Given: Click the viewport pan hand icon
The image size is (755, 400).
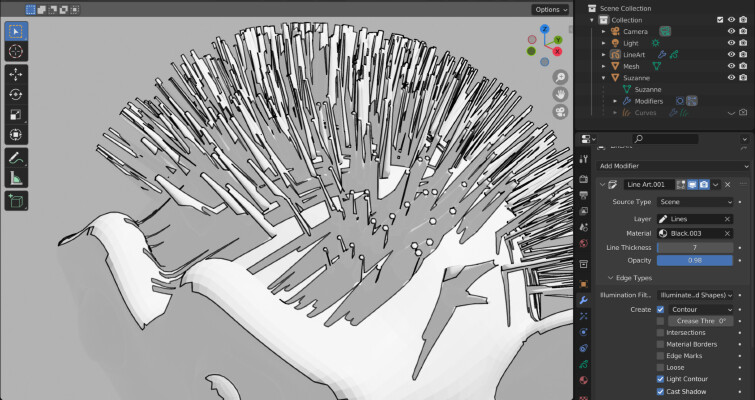Looking at the screenshot, I should click(560, 94).
